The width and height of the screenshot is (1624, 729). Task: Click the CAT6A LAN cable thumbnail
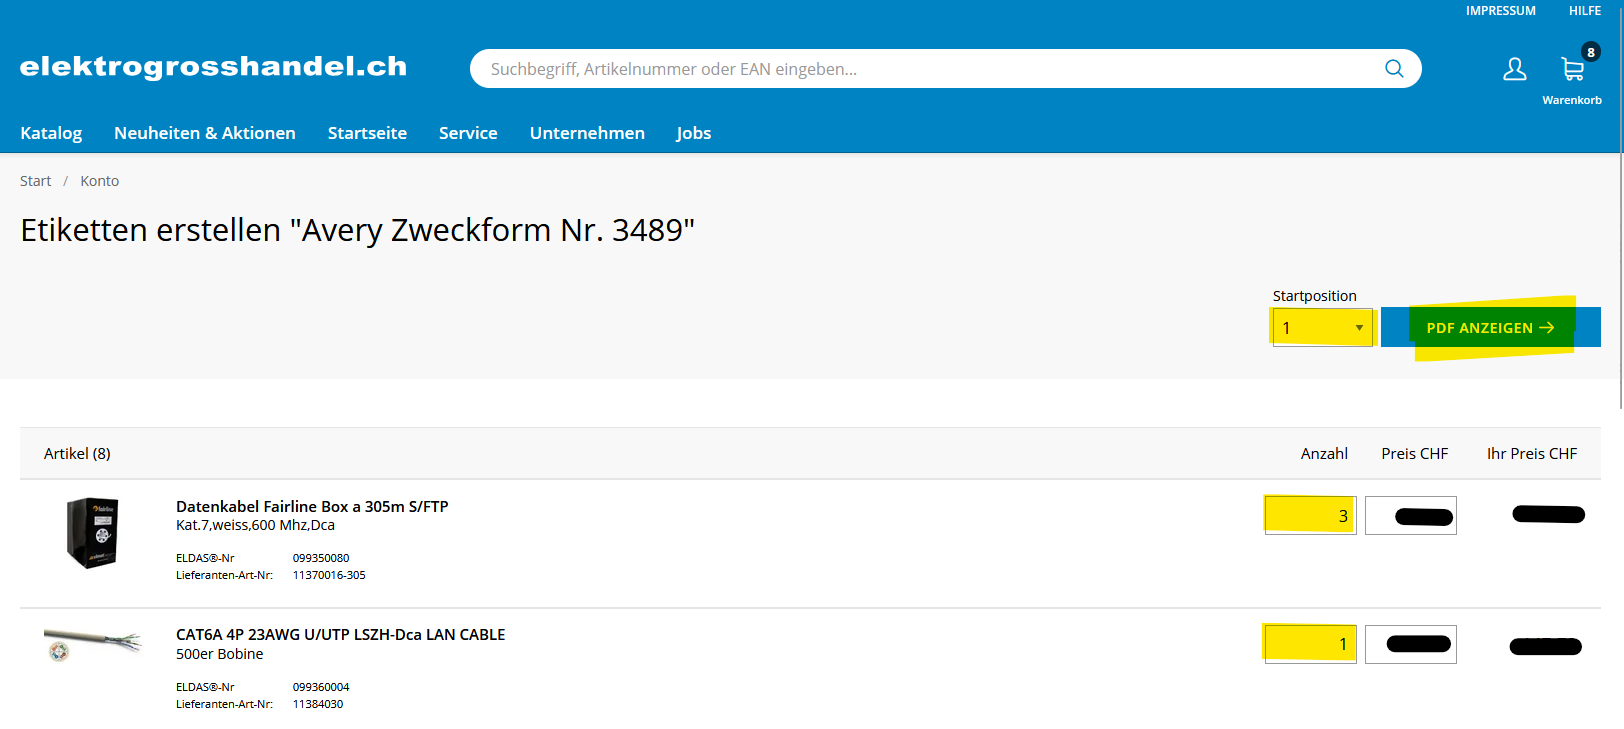click(x=93, y=645)
